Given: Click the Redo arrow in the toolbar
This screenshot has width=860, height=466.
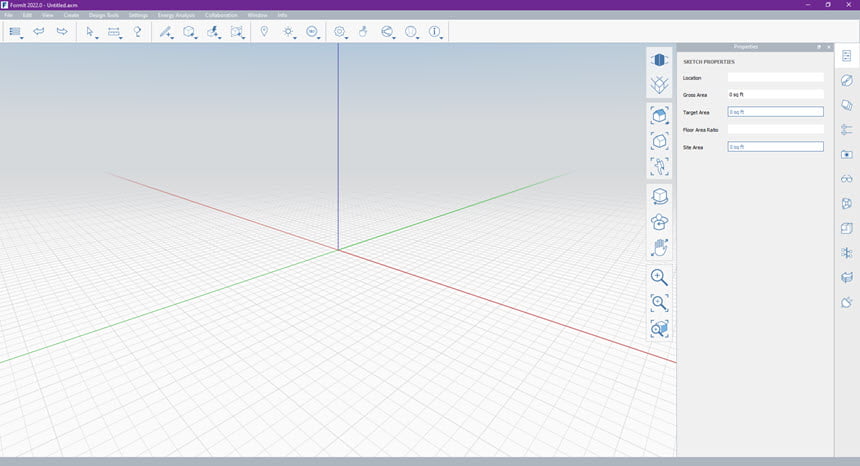Looking at the screenshot, I should [x=62, y=31].
